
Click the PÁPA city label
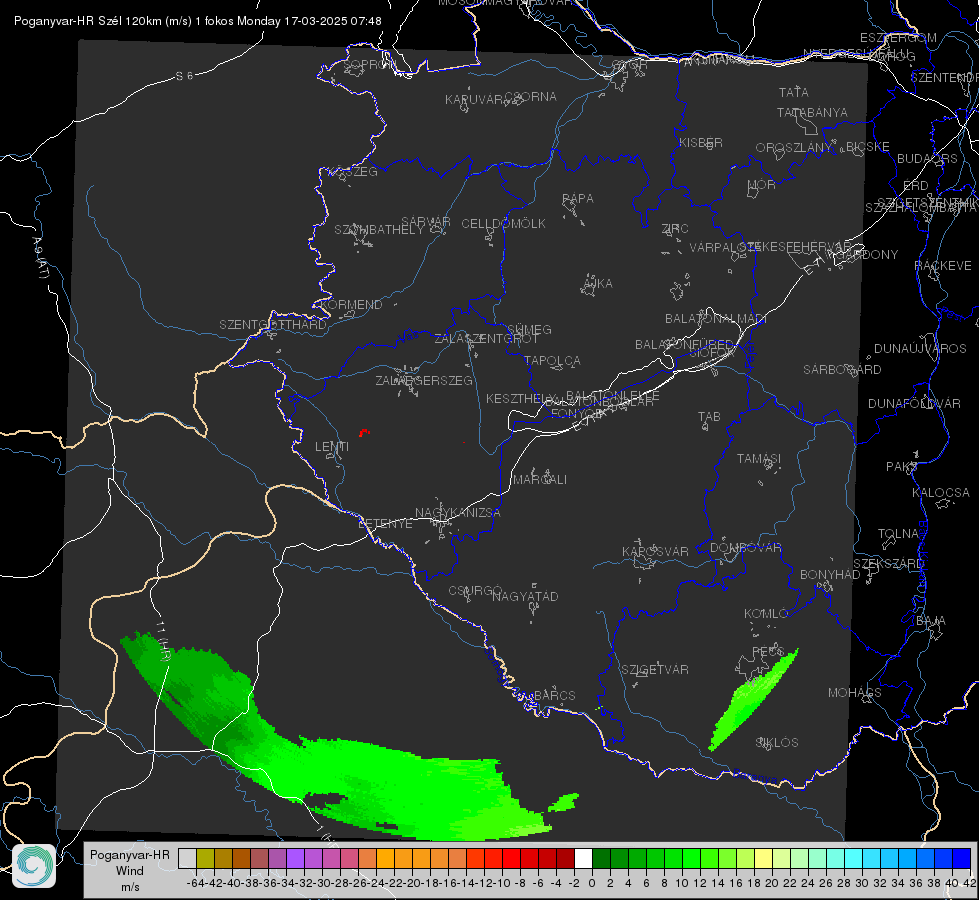578,199
